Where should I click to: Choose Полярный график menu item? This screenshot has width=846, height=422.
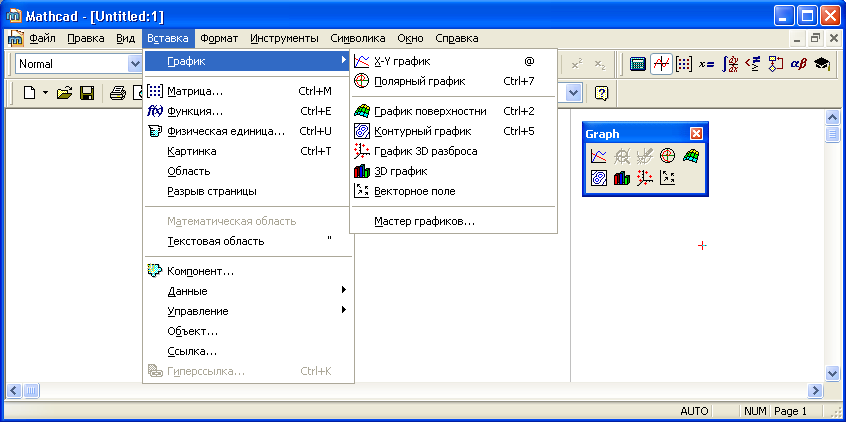click(453, 81)
